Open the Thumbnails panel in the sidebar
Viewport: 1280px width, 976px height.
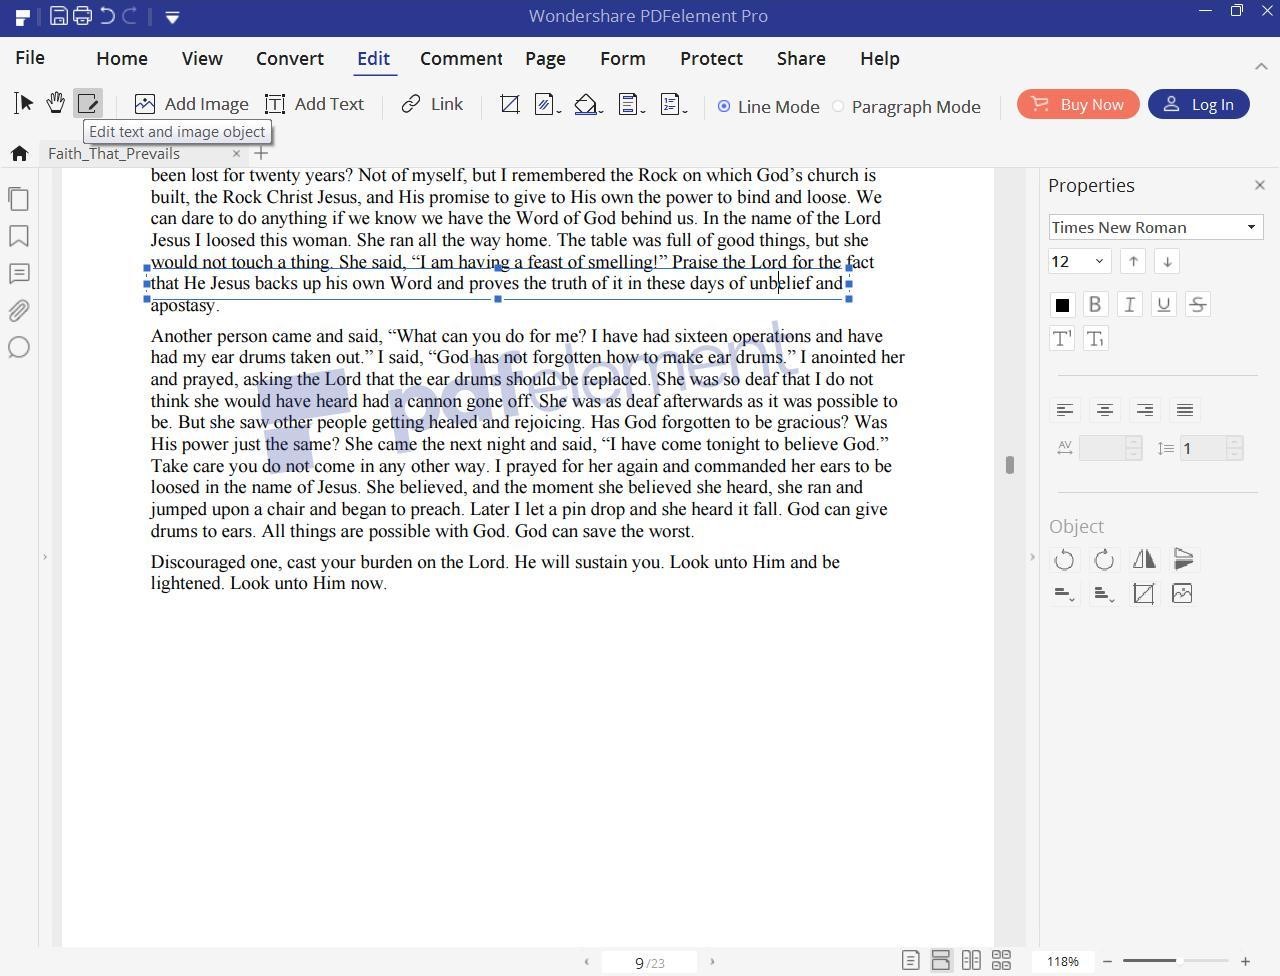[x=19, y=198]
